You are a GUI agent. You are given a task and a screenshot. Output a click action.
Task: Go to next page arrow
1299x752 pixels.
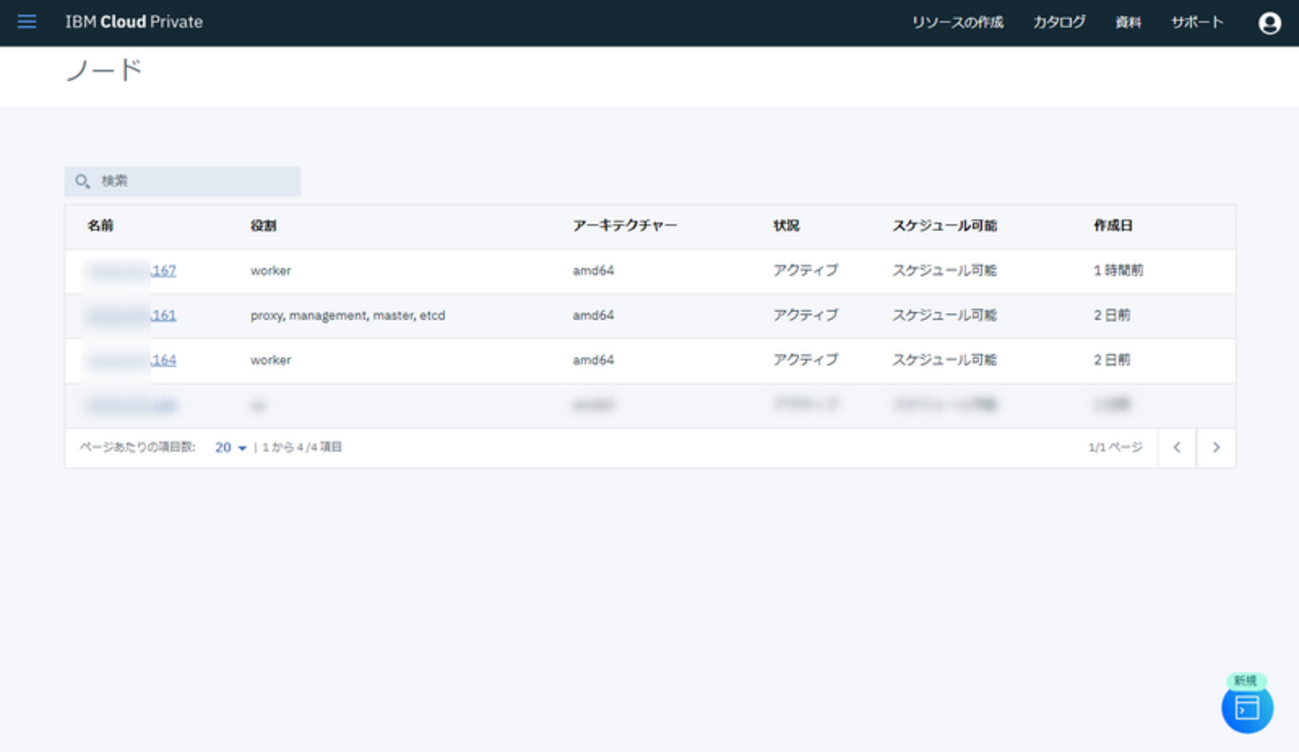coord(1216,448)
